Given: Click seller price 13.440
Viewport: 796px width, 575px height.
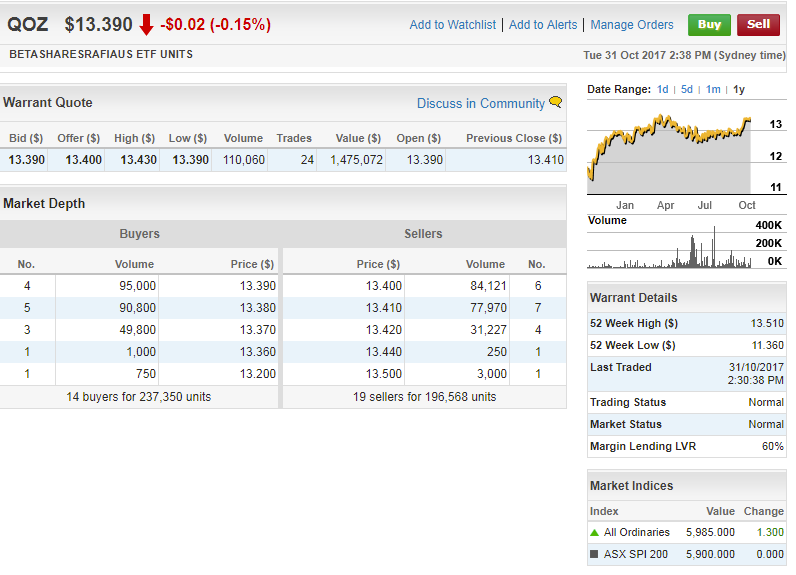Looking at the screenshot, I should click(384, 352).
